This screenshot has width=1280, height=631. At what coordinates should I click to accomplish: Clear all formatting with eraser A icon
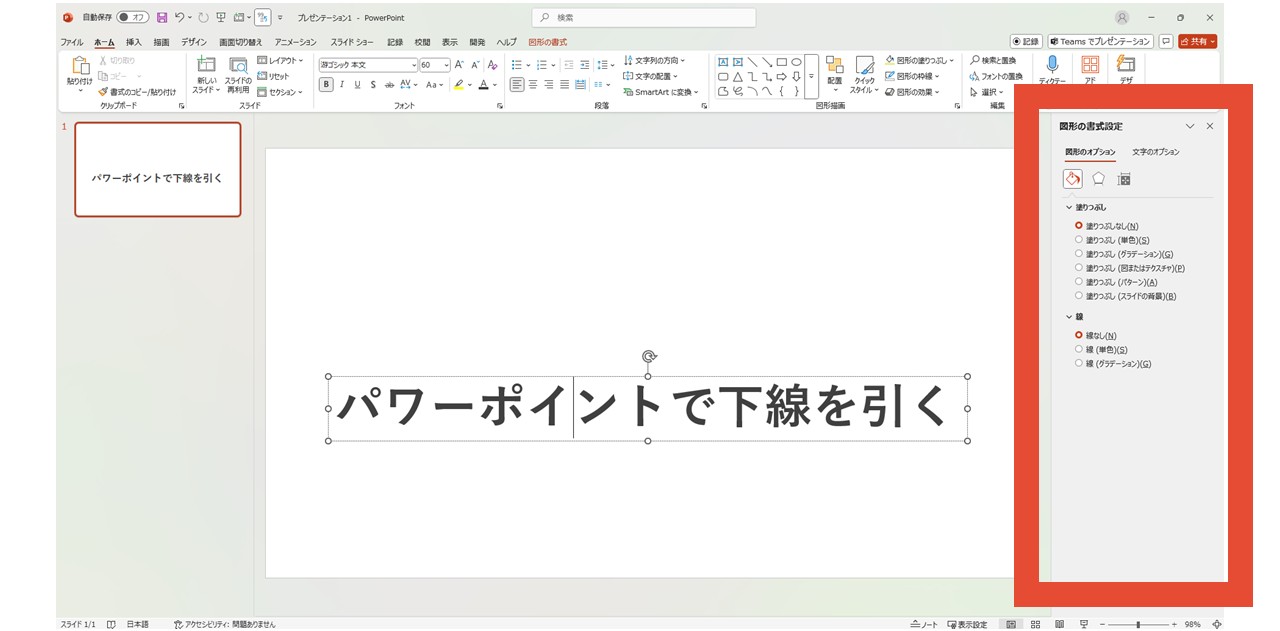492,65
